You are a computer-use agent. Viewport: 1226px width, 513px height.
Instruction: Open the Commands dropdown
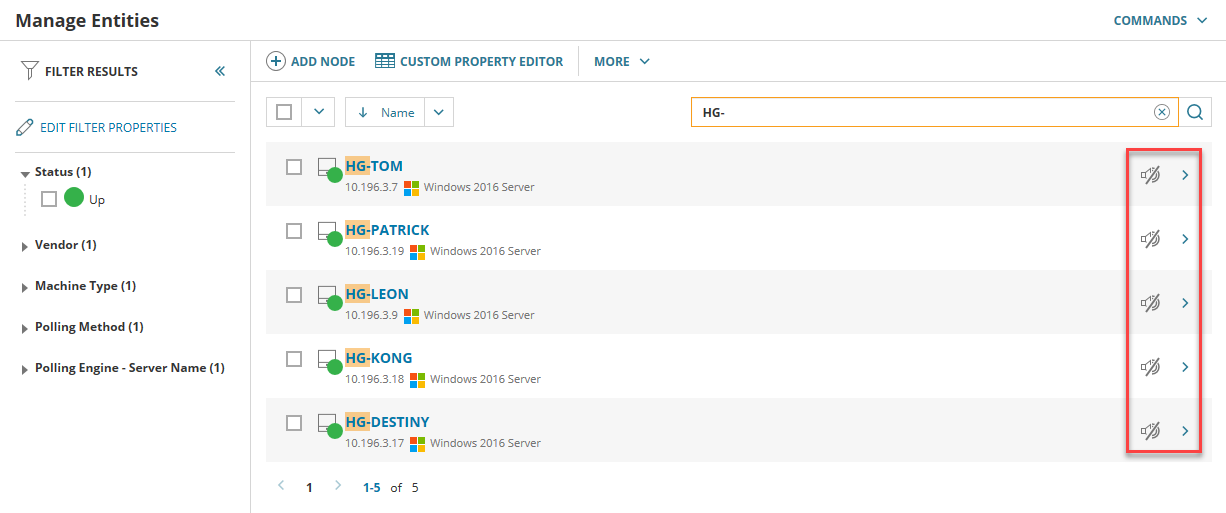[1161, 20]
